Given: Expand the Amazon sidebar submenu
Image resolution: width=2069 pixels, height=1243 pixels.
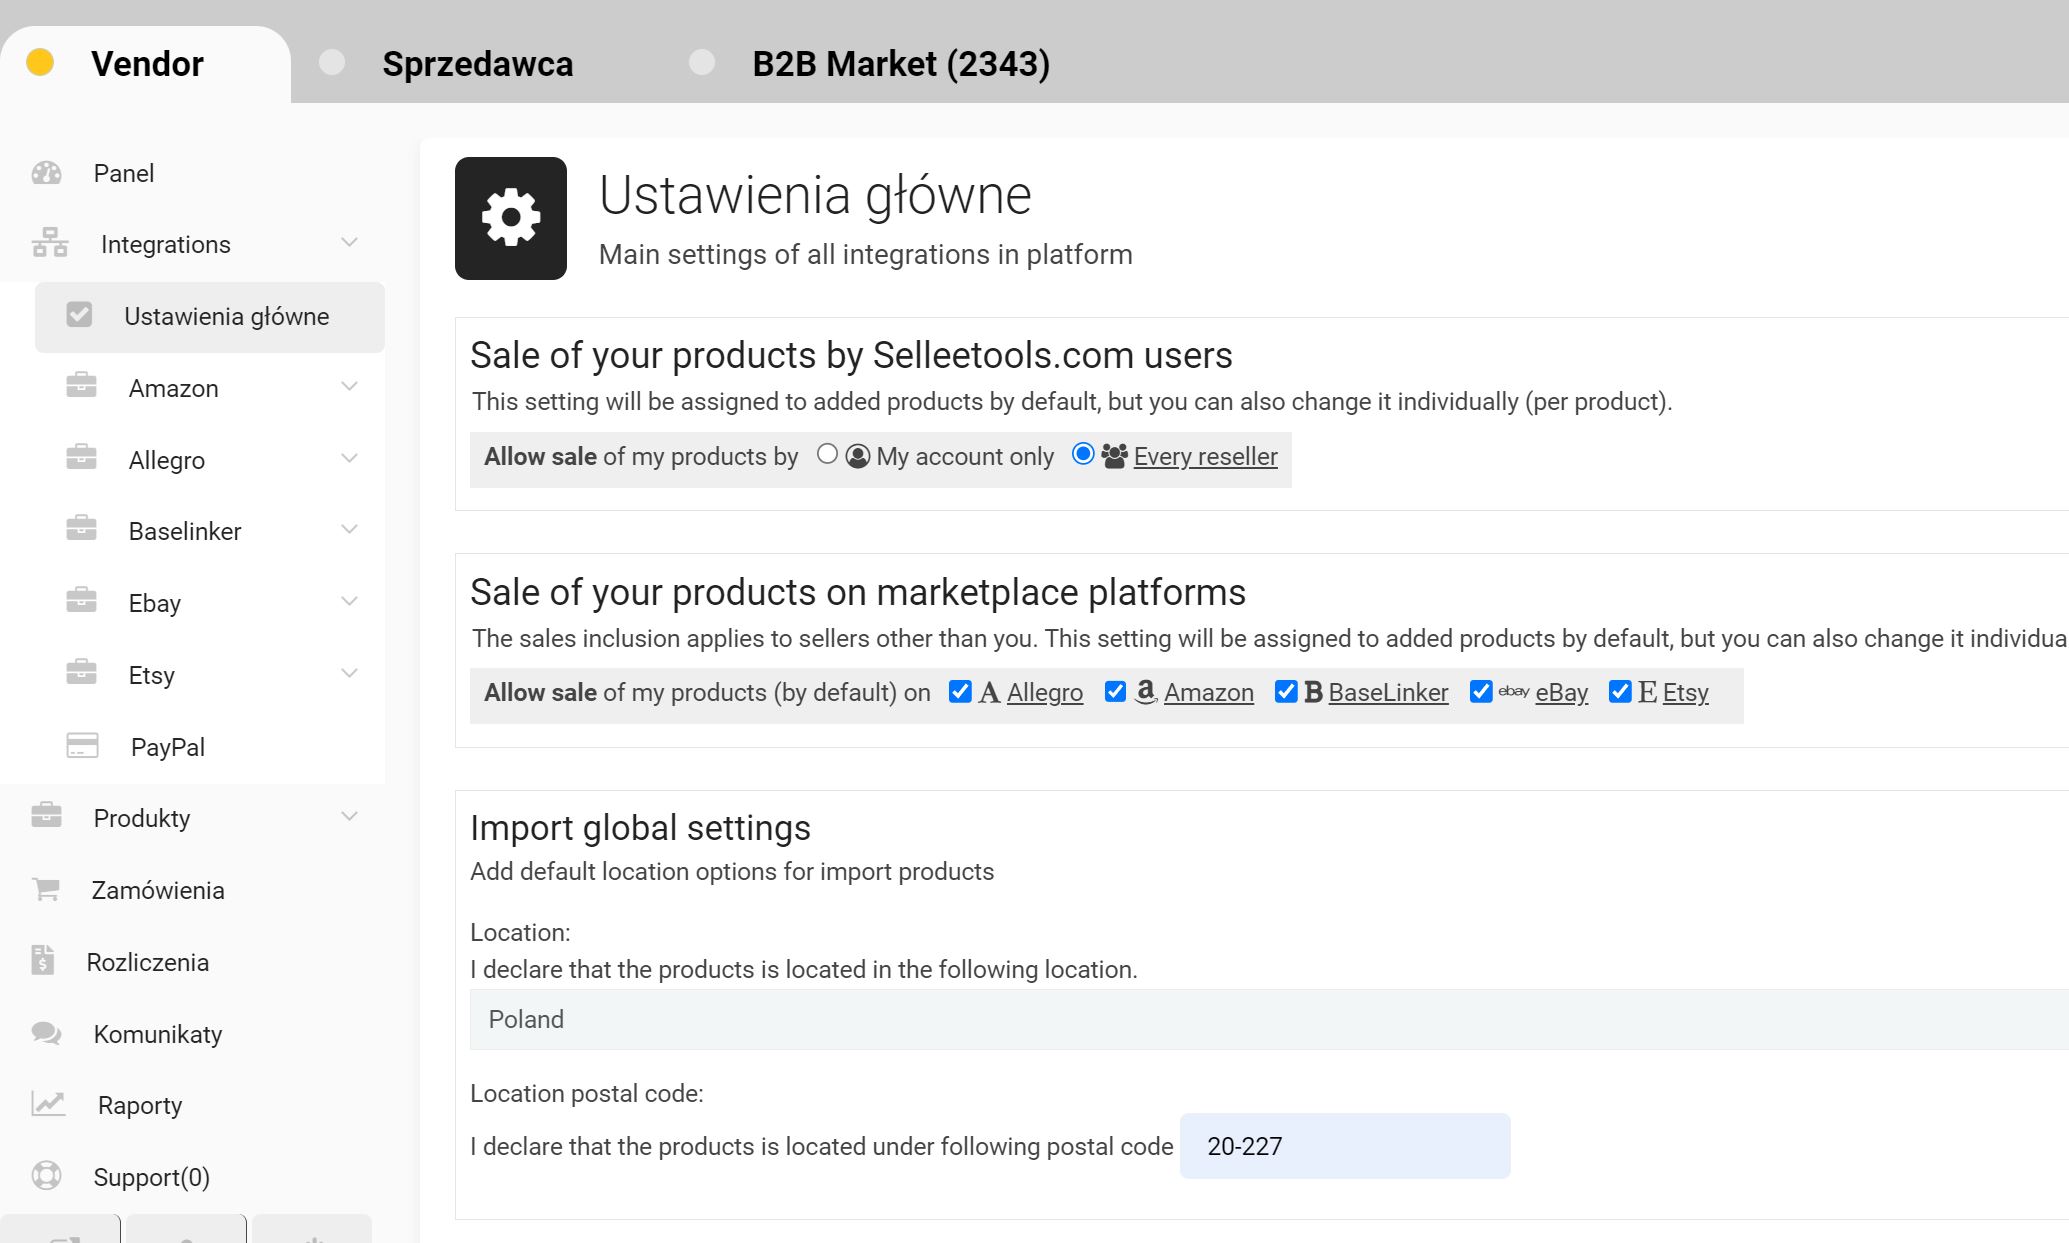Looking at the screenshot, I should pyautogui.click(x=349, y=387).
